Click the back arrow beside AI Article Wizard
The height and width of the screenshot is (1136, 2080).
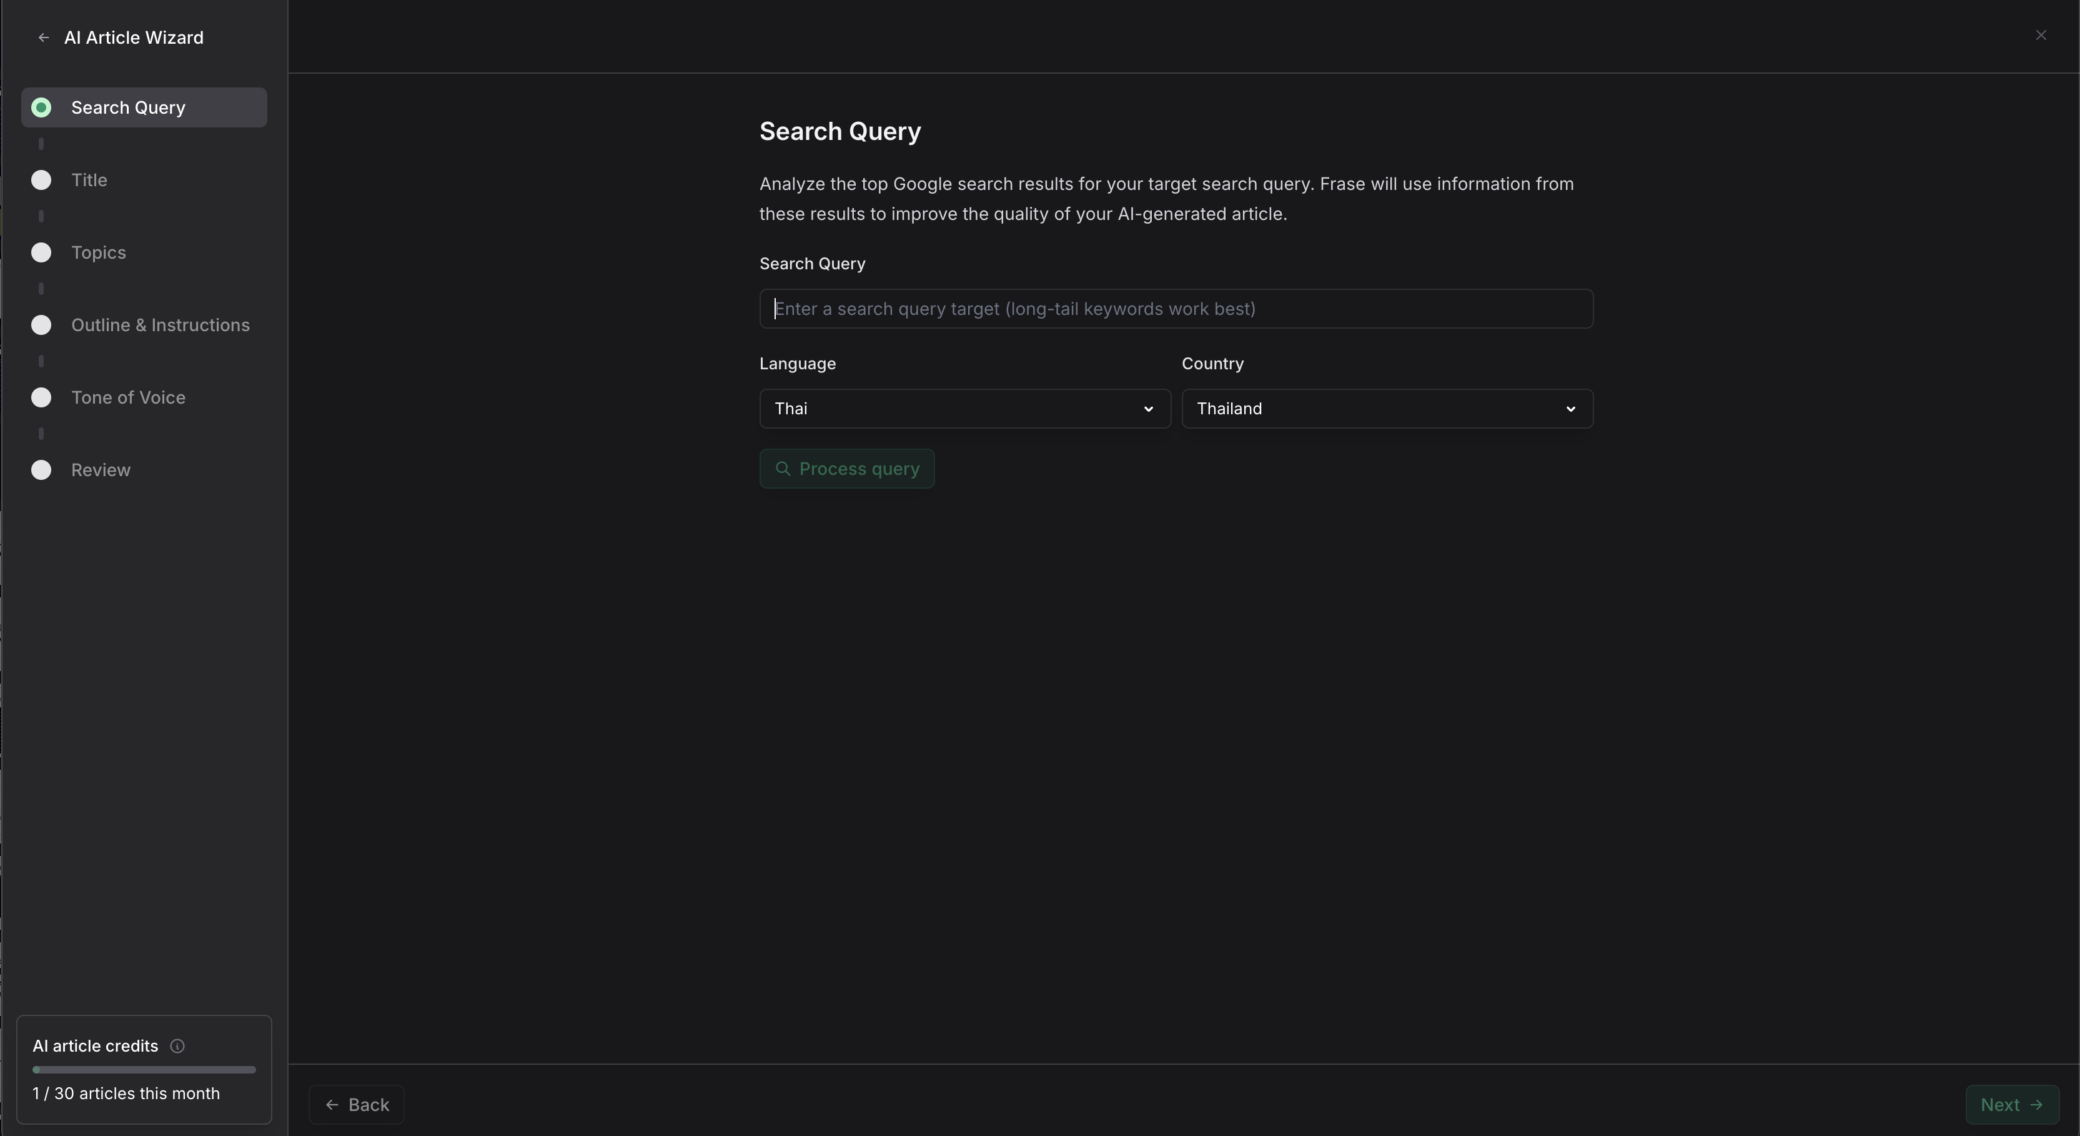coord(43,38)
